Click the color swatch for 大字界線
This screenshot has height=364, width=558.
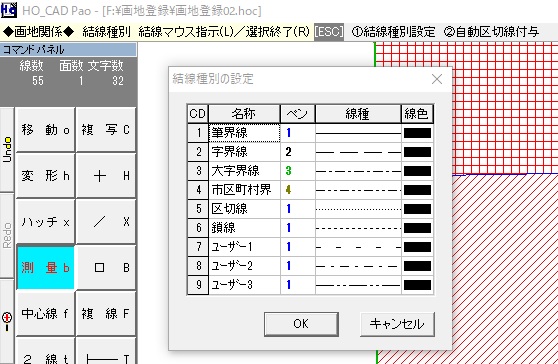click(x=417, y=171)
